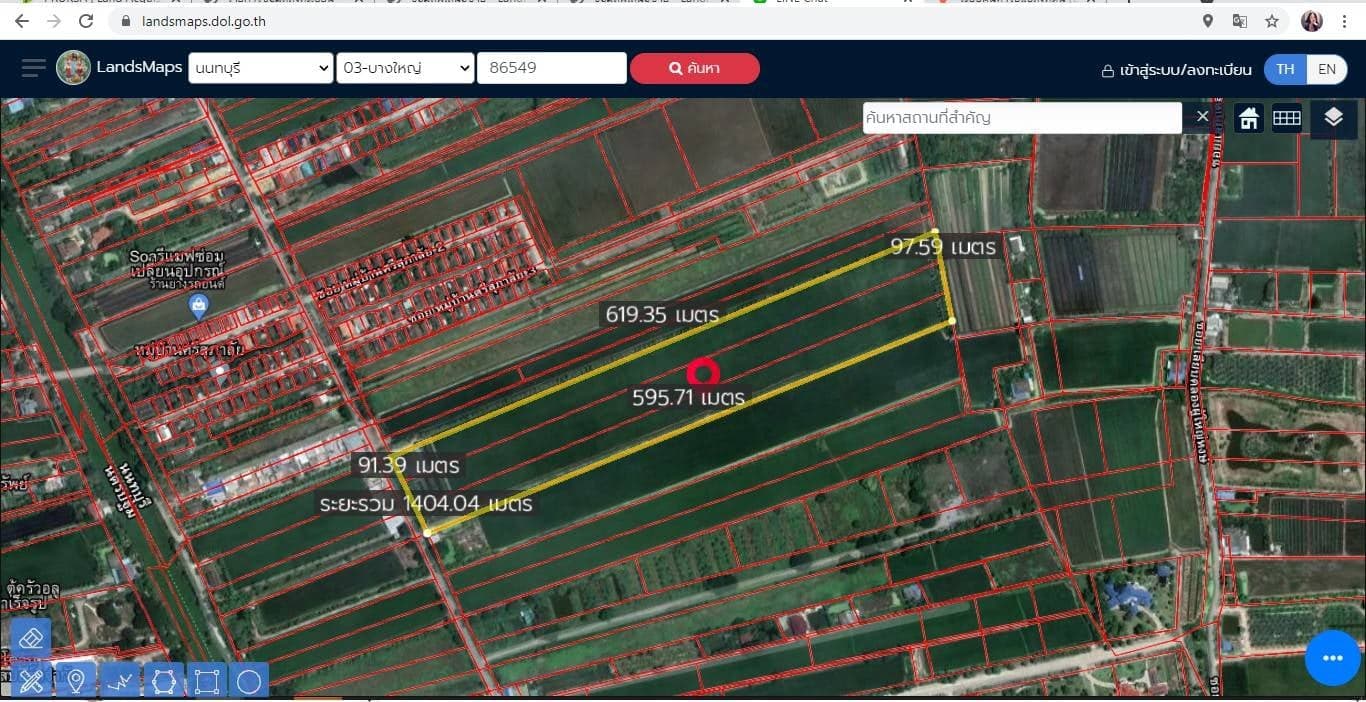This screenshot has width=1366, height=702.
Task: Select the location pin marker tool
Action: 75,681
